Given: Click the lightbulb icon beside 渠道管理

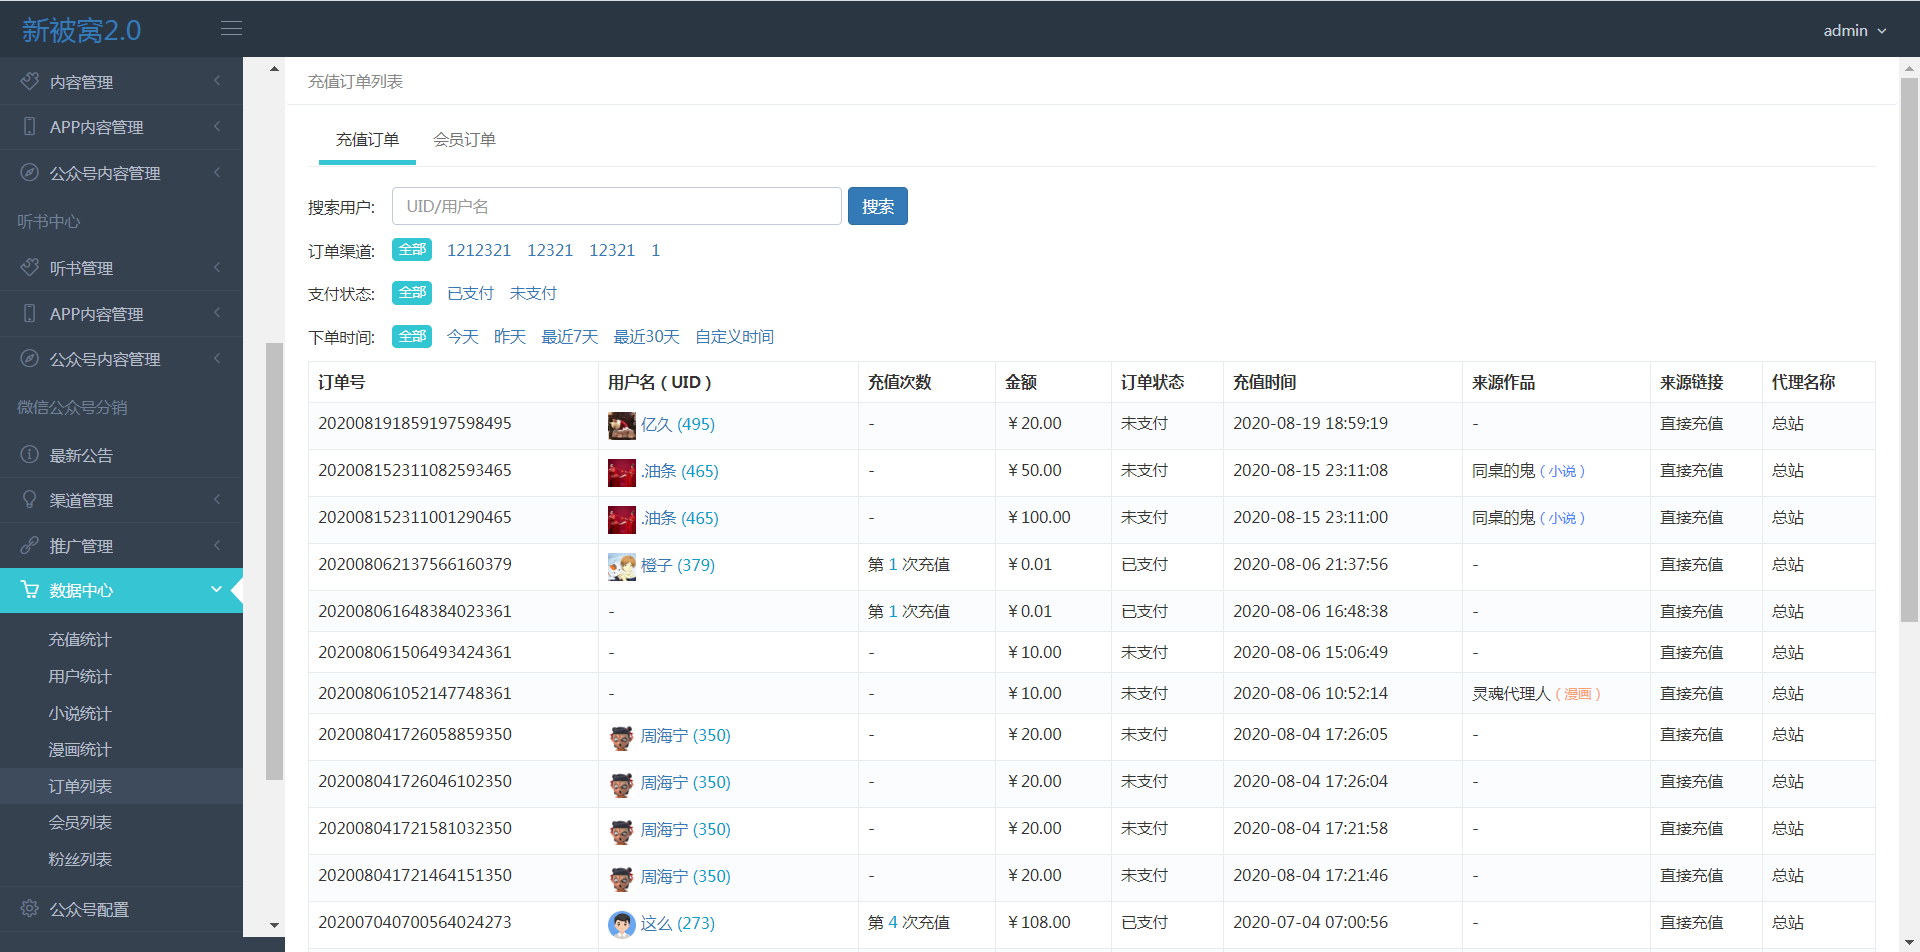Looking at the screenshot, I should [30, 500].
